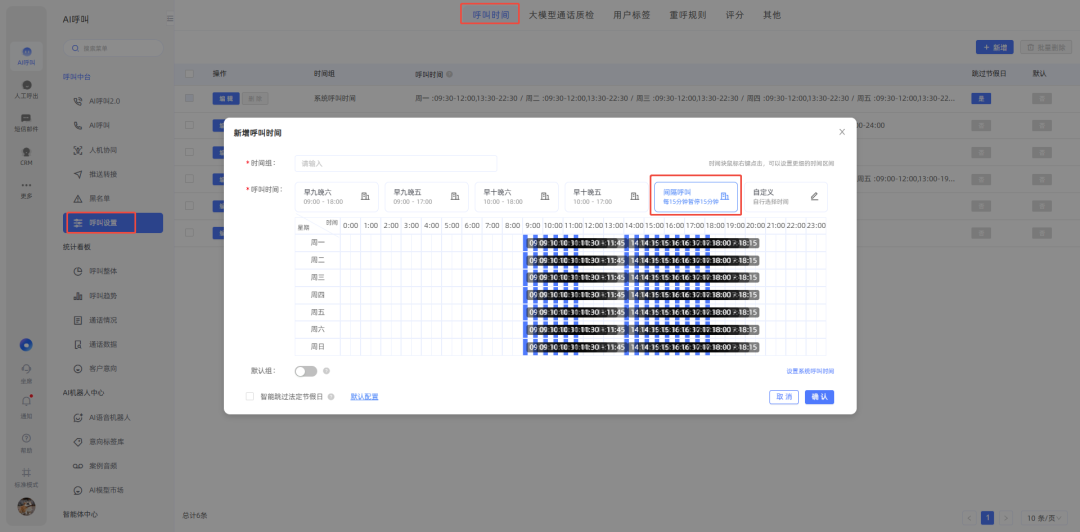1080x532 pixels.
Task: Switch to the 评分 tab
Action: point(735,14)
